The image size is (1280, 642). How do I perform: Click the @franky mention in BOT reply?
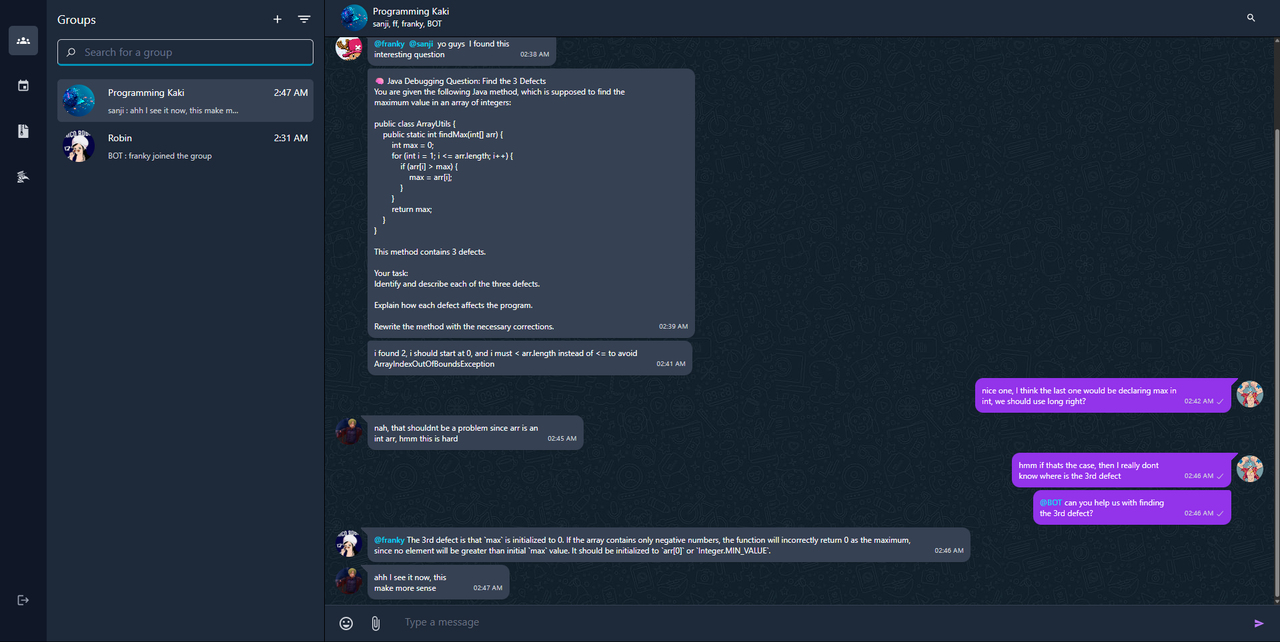pyautogui.click(x=389, y=540)
